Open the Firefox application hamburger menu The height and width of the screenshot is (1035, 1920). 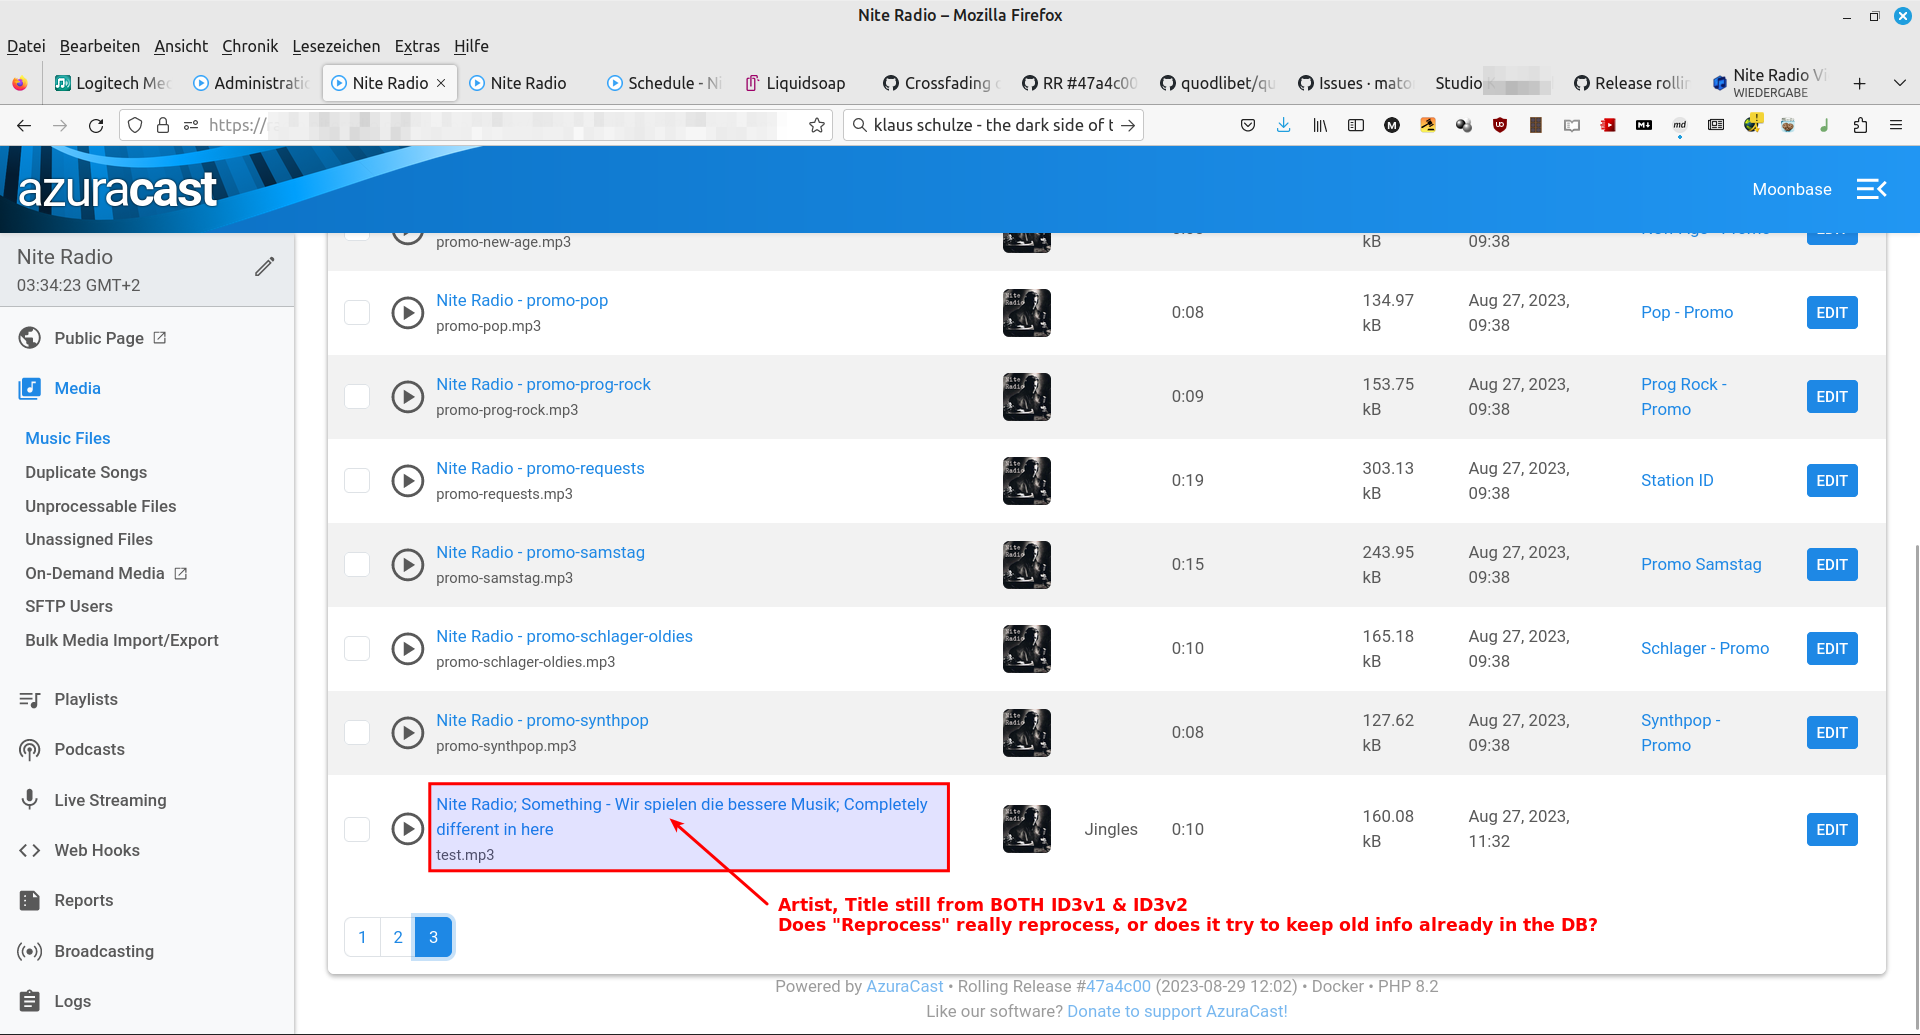tap(1897, 125)
